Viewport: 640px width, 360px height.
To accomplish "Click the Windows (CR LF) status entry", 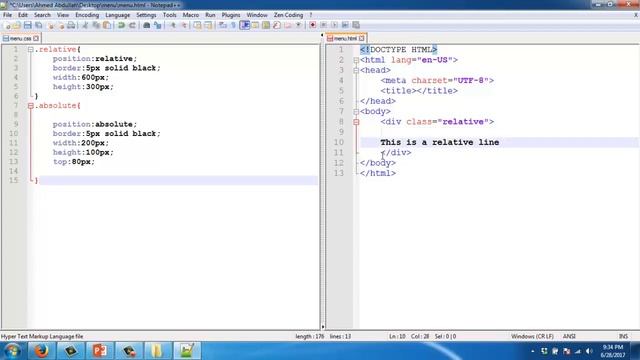I will pos(532,336).
